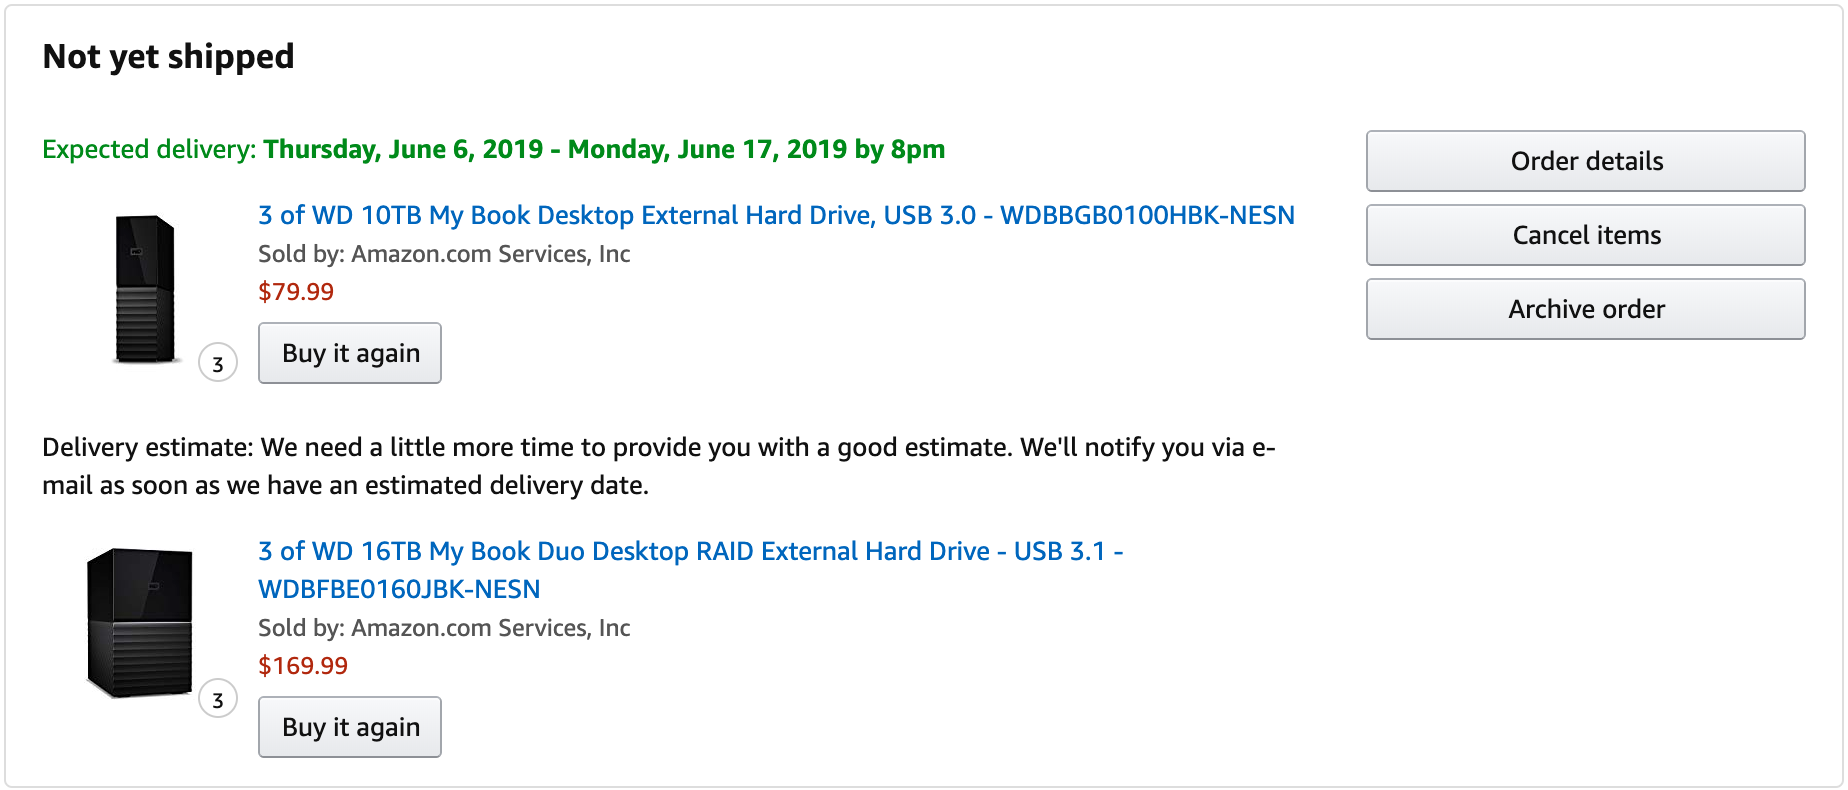Click the Sold by line under the 10TB drive
The image size is (1848, 790).
pyautogui.click(x=444, y=254)
